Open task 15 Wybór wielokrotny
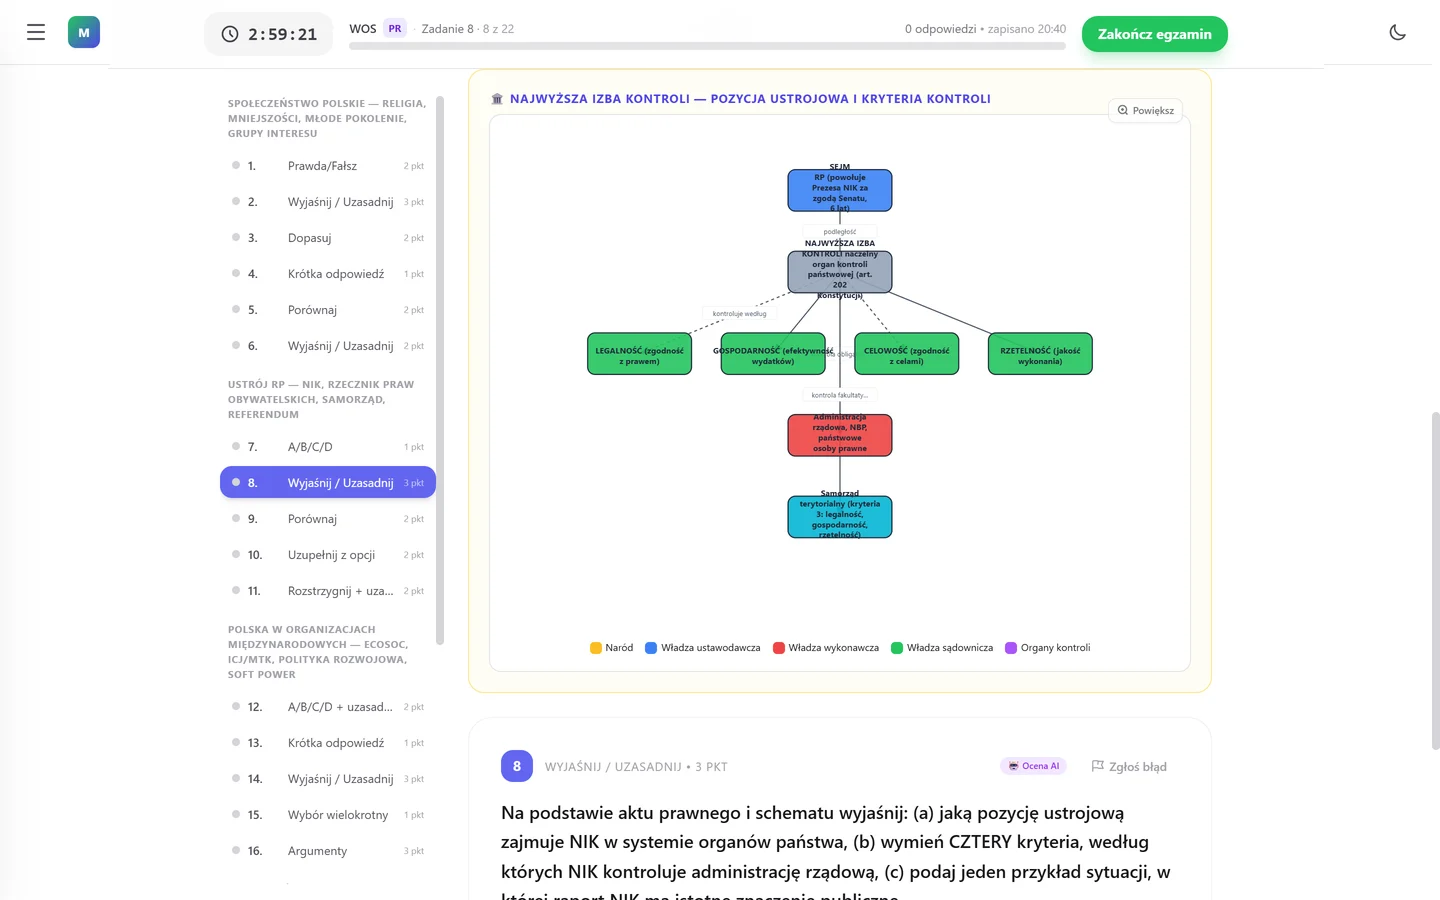 coord(328,815)
